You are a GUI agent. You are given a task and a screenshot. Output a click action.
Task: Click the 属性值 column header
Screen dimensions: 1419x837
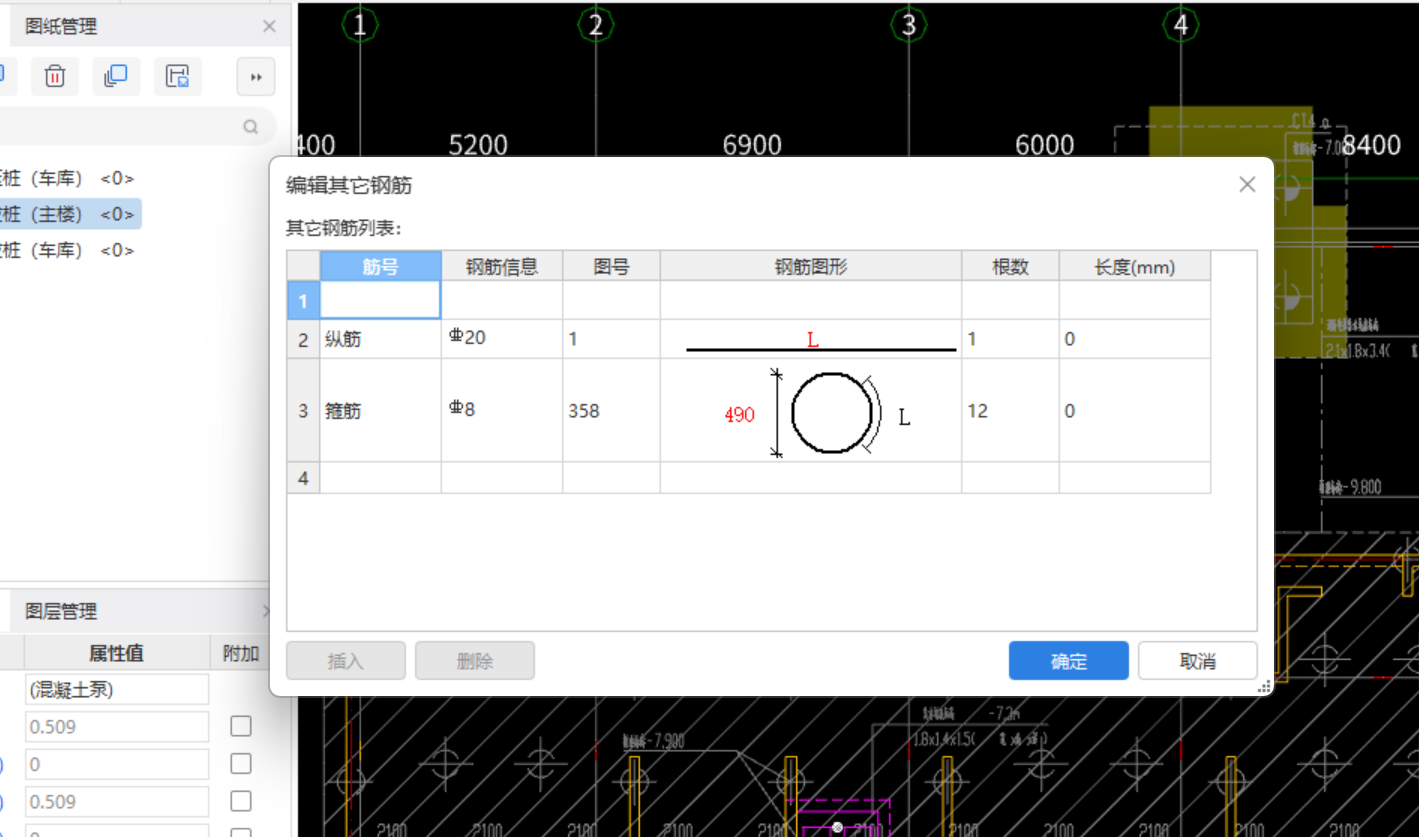(116, 653)
